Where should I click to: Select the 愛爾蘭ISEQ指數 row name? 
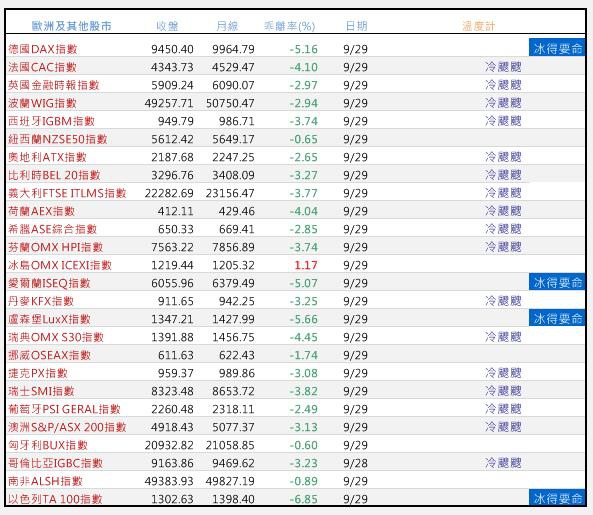pyautogui.click(x=49, y=283)
